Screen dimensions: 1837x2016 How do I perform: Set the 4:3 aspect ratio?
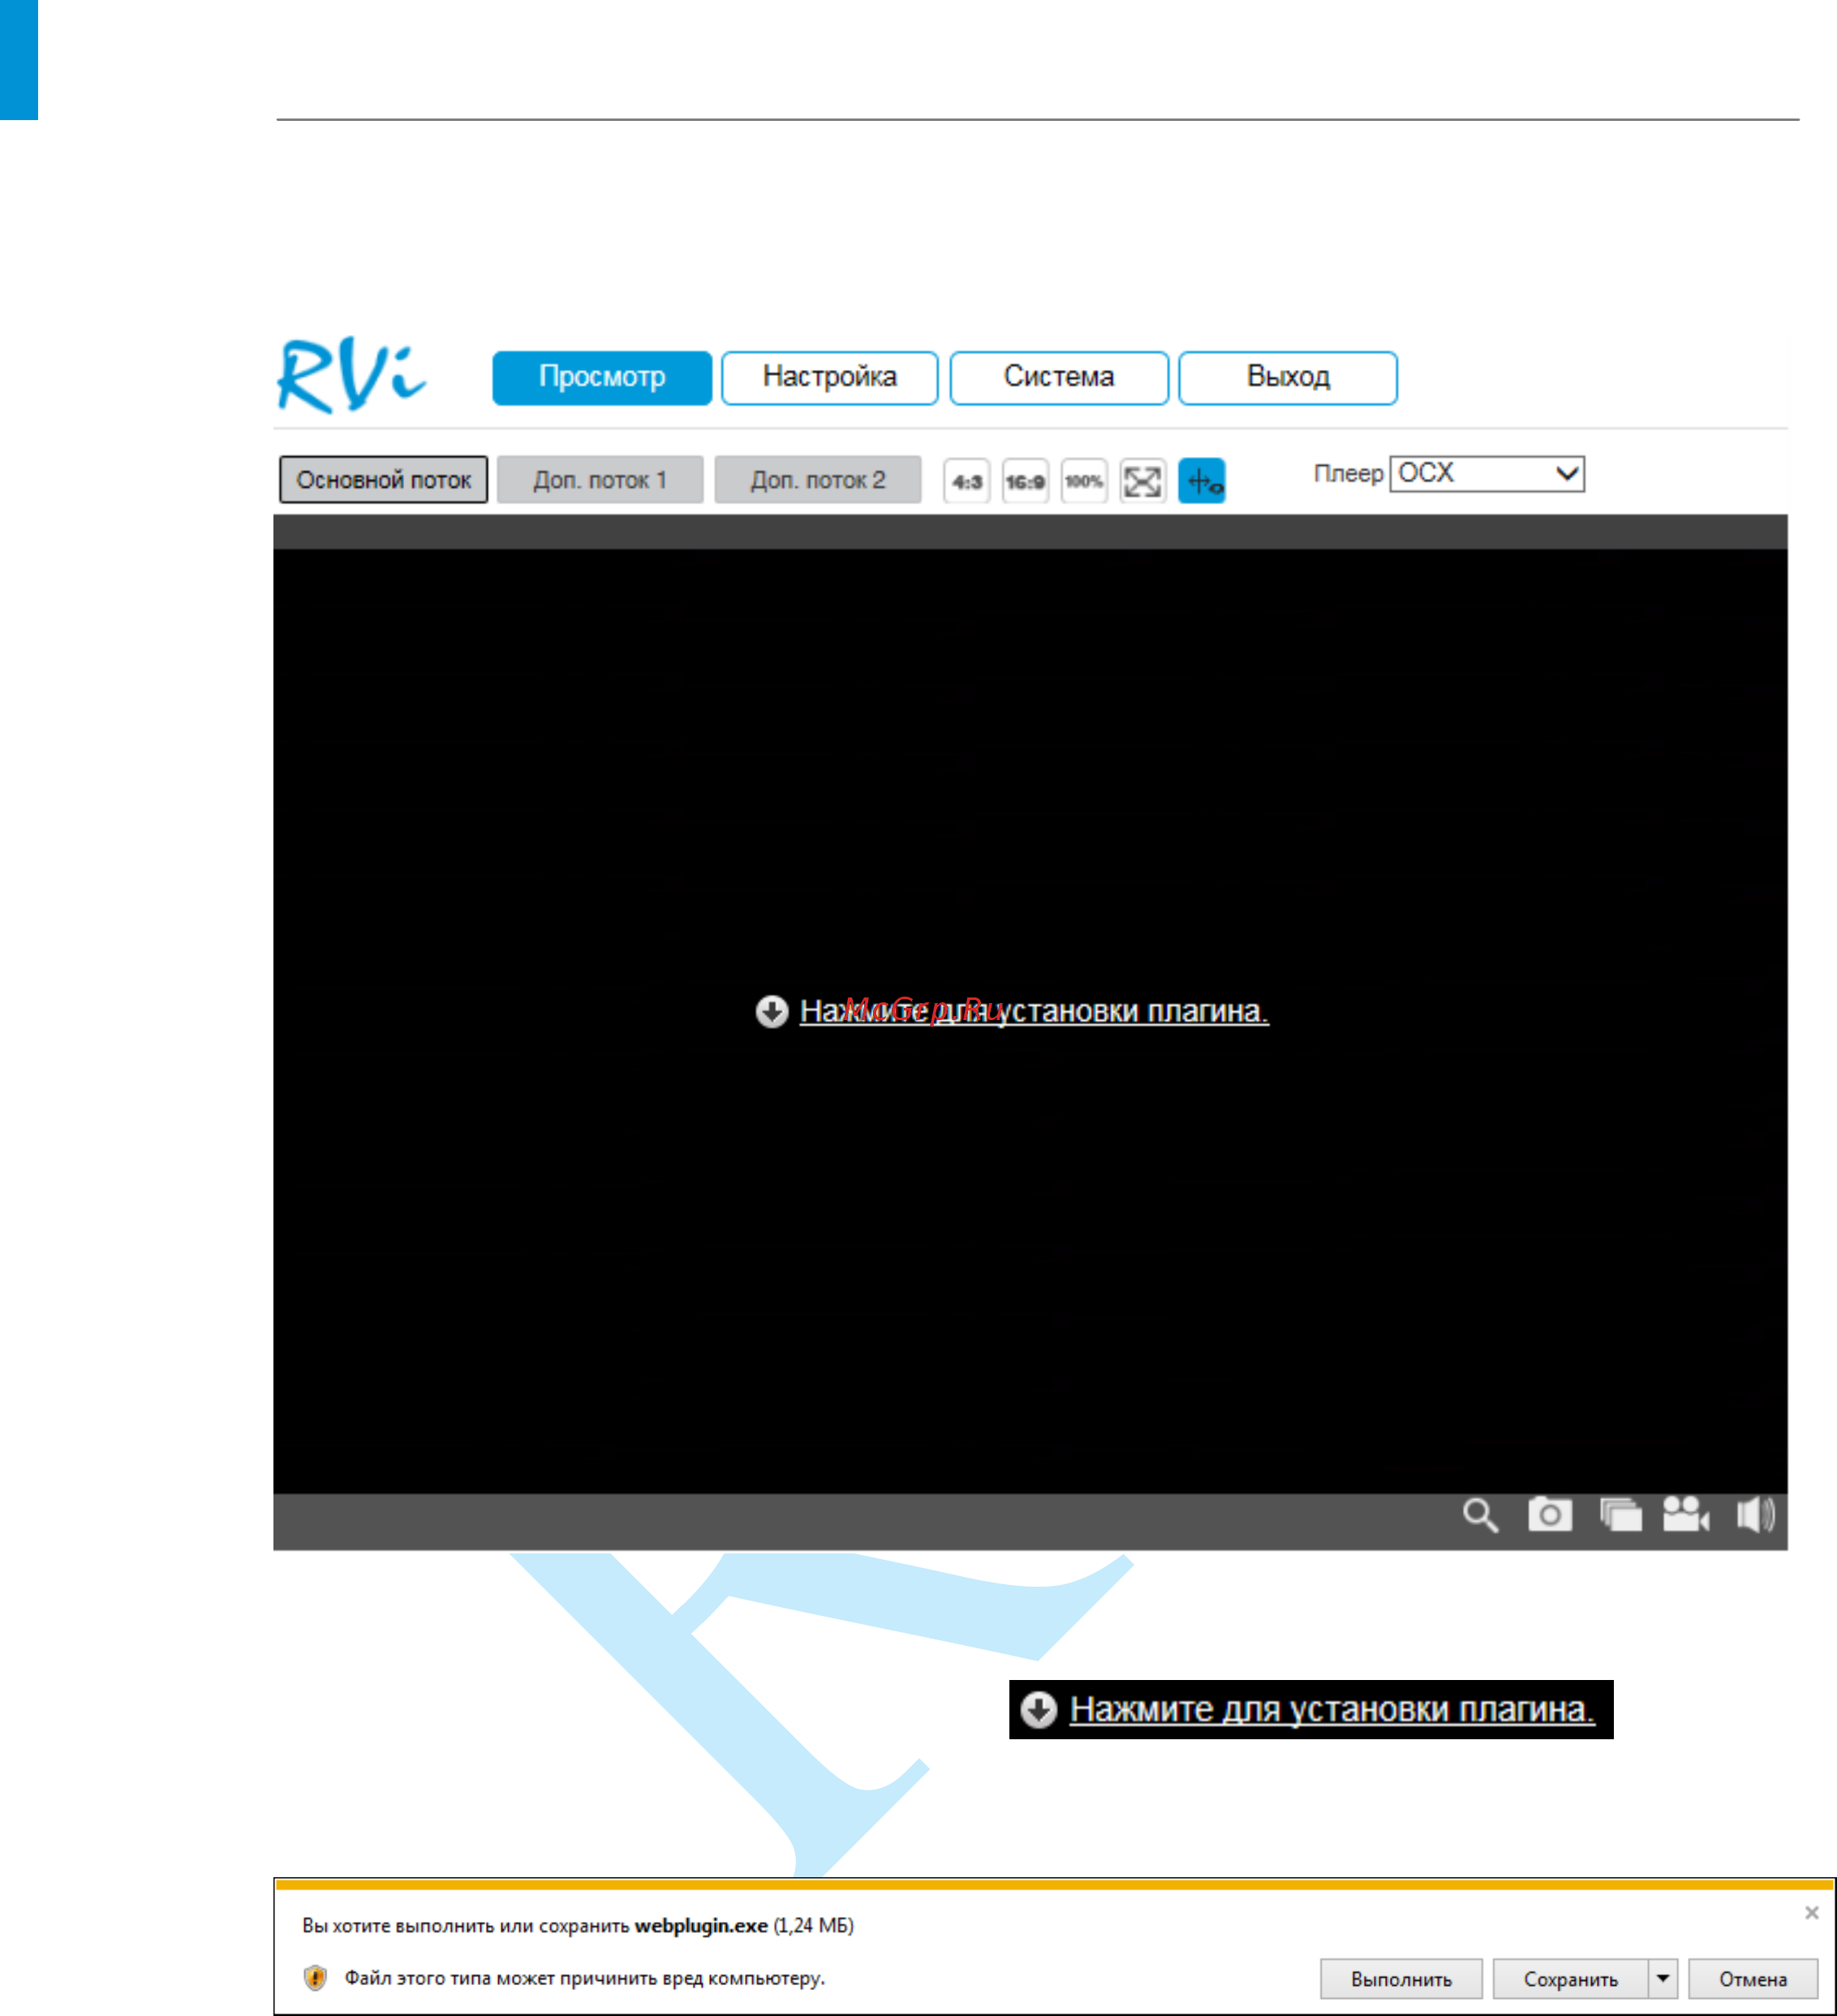click(967, 481)
